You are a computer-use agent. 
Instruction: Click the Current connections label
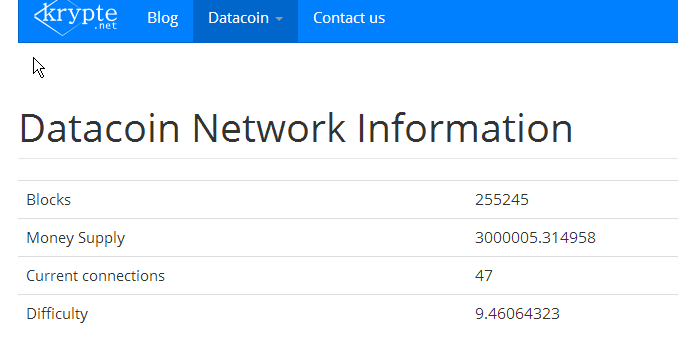96,276
